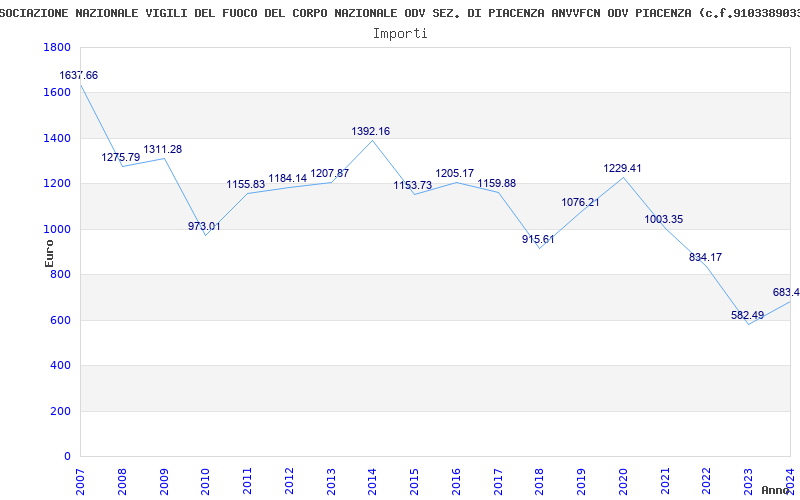800x500 pixels.
Task: Click the 2015 x-axis year label
Action: click(x=414, y=482)
